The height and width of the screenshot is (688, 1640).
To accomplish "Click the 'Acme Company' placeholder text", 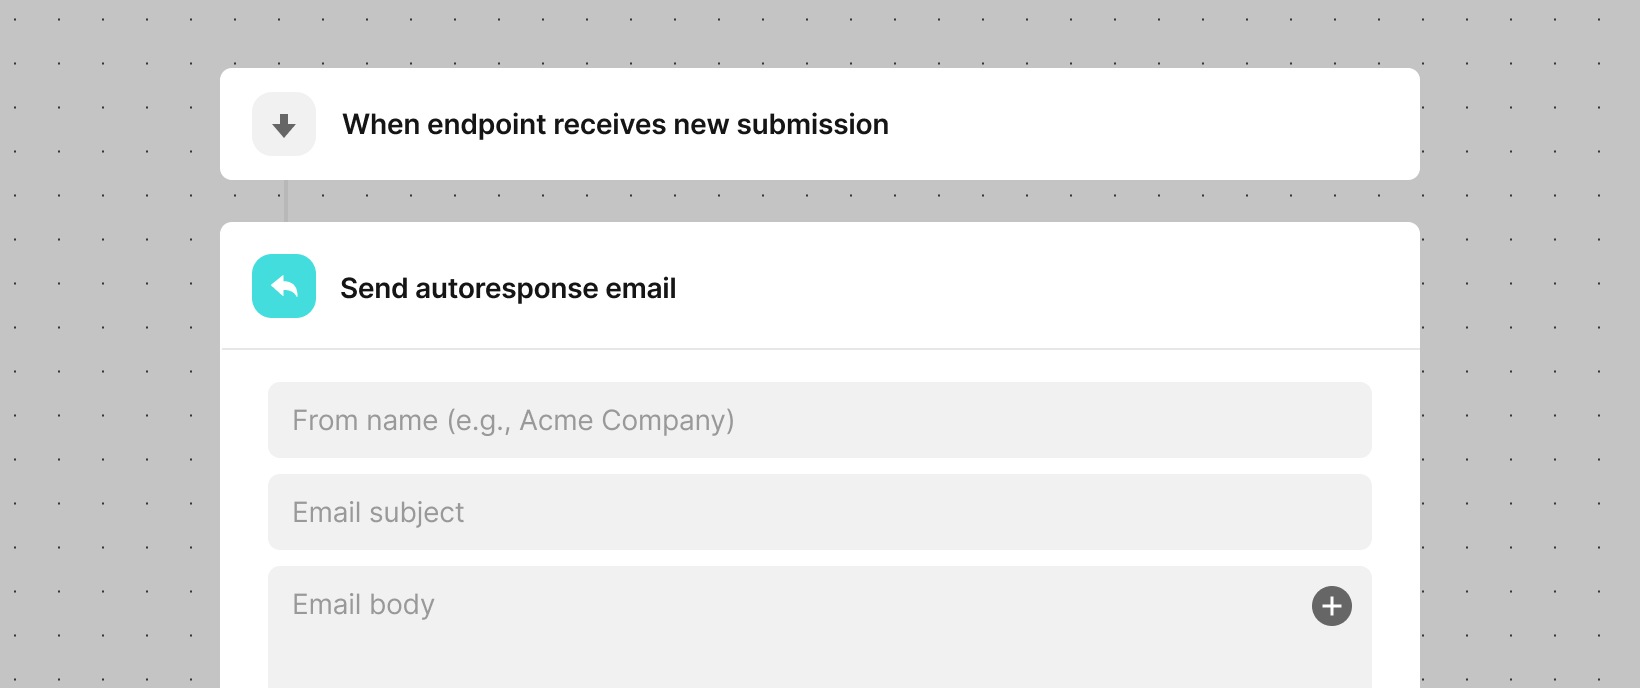I will tap(626, 420).
